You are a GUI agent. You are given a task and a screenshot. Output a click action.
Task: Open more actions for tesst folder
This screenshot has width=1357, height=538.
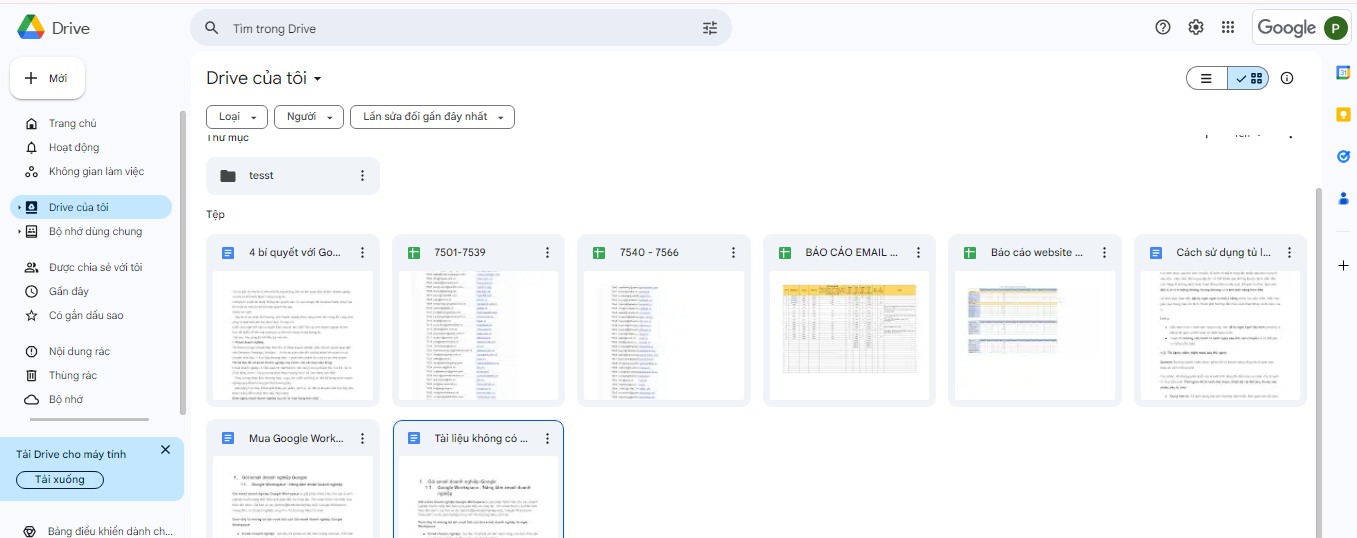click(x=362, y=176)
